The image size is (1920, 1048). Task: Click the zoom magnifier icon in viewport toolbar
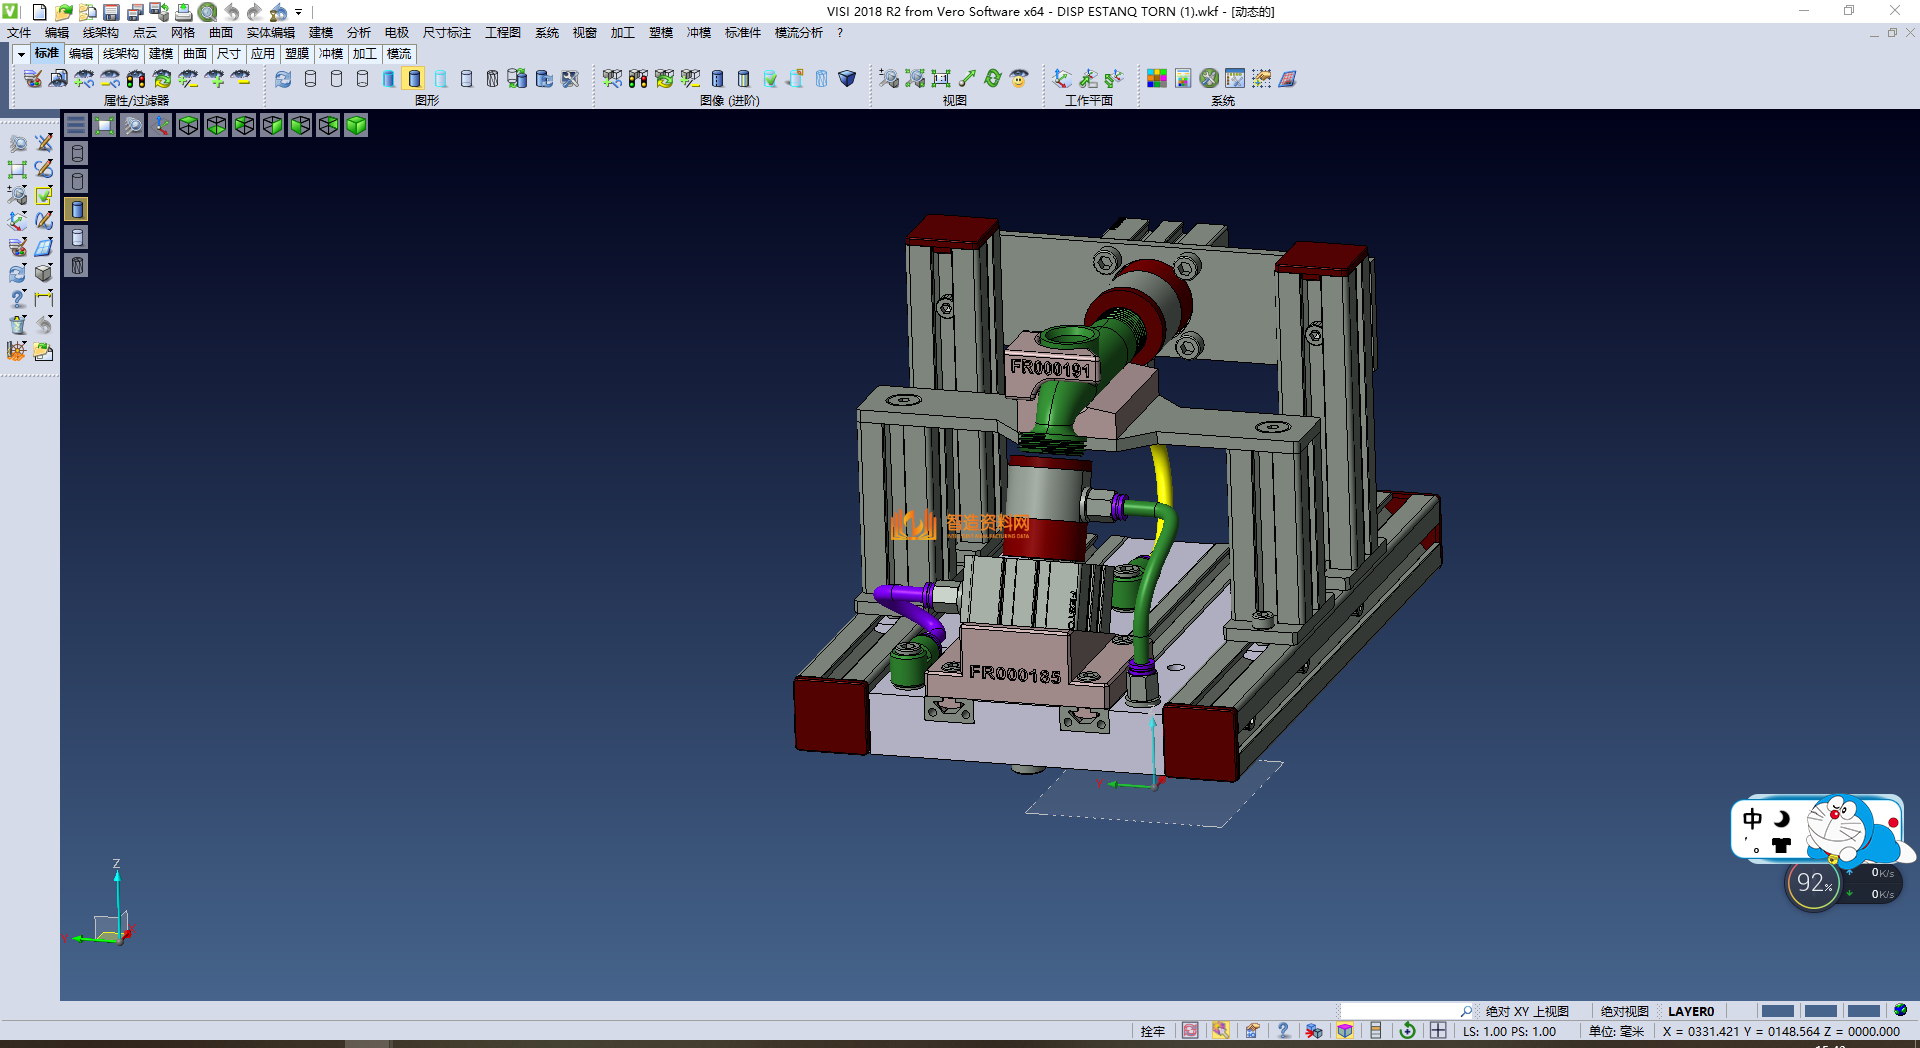[x=132, y=125]
